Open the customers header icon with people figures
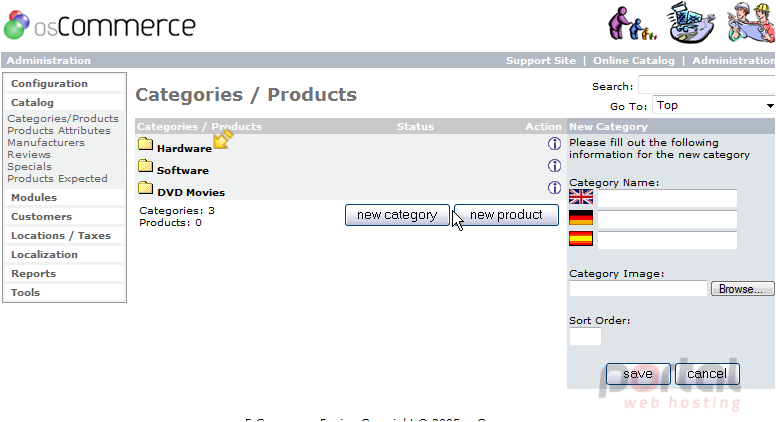The height and width of the screenshot is (422, 776). click(x=632, y=24)
